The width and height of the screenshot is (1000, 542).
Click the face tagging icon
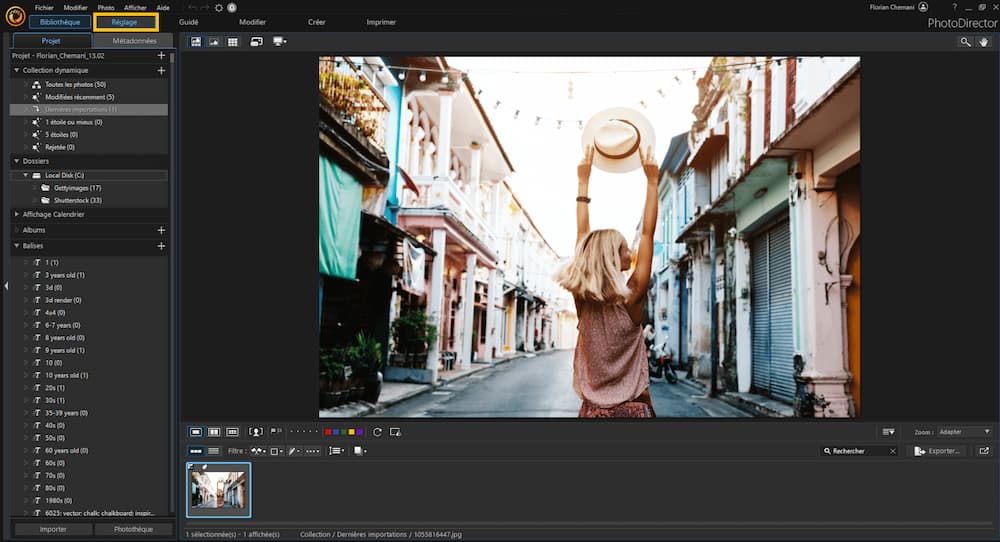click(x=255, y=432)
